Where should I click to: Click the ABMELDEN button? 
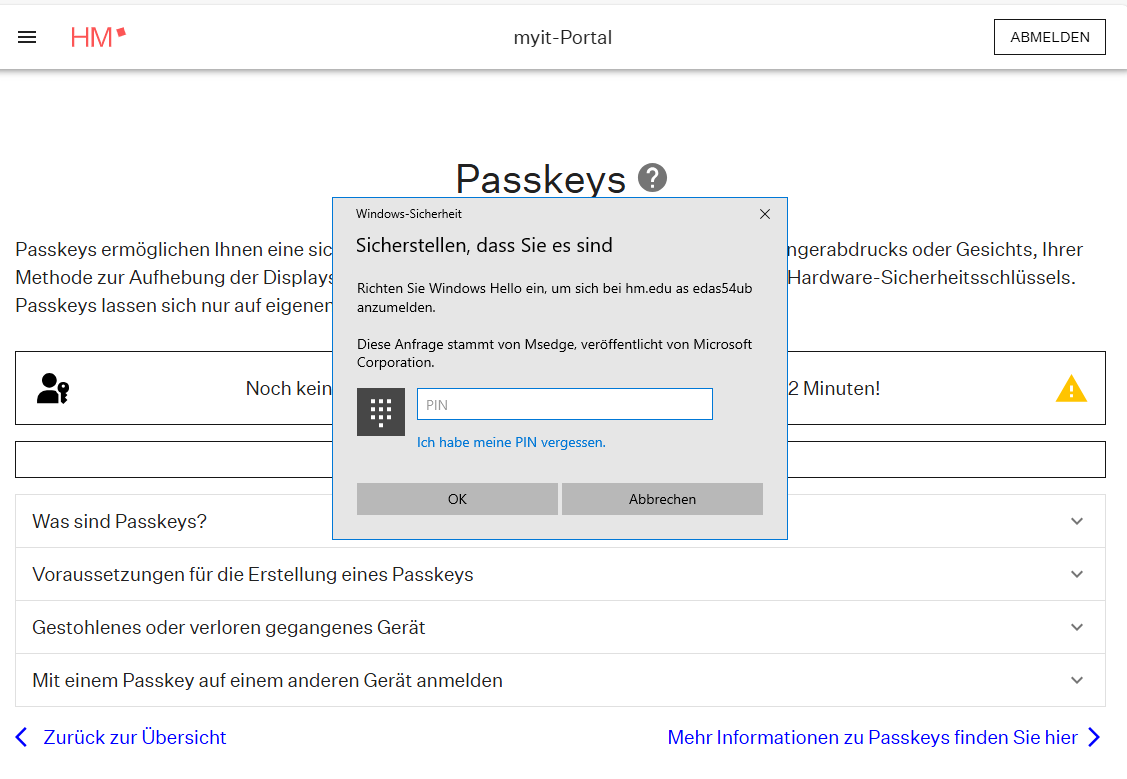(x=1049, y=37)
